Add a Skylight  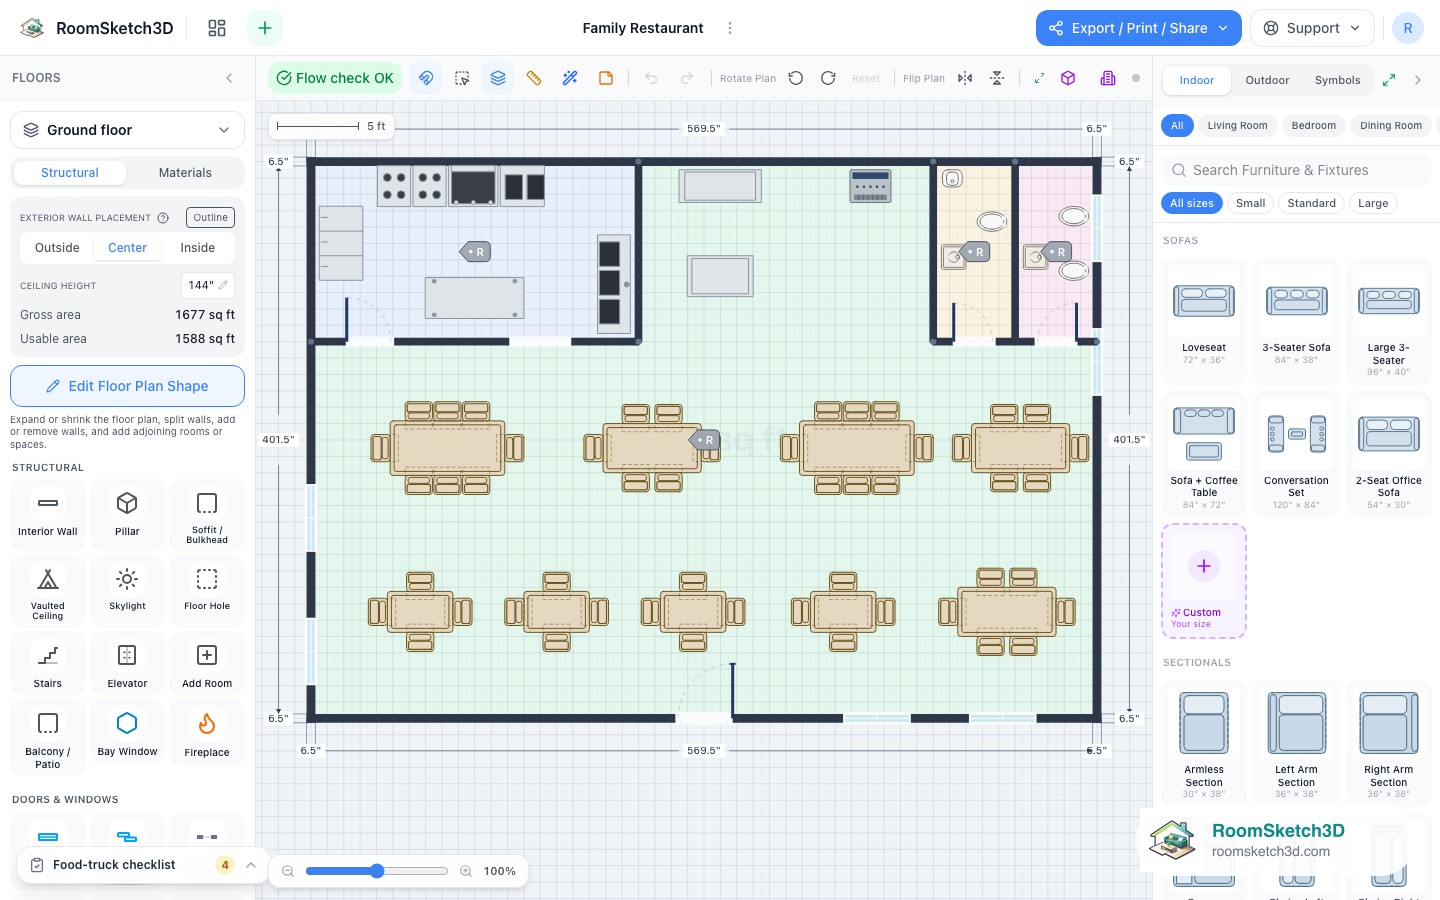coord(127,591)
